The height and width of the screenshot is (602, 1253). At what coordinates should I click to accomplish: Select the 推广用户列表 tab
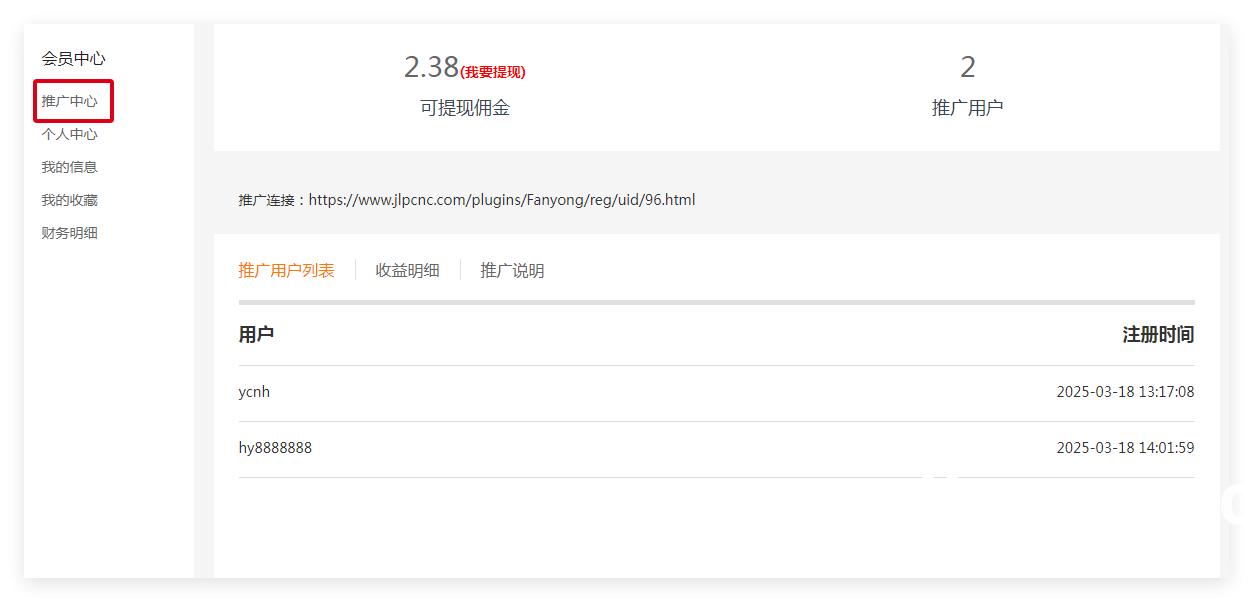[286, 270]
